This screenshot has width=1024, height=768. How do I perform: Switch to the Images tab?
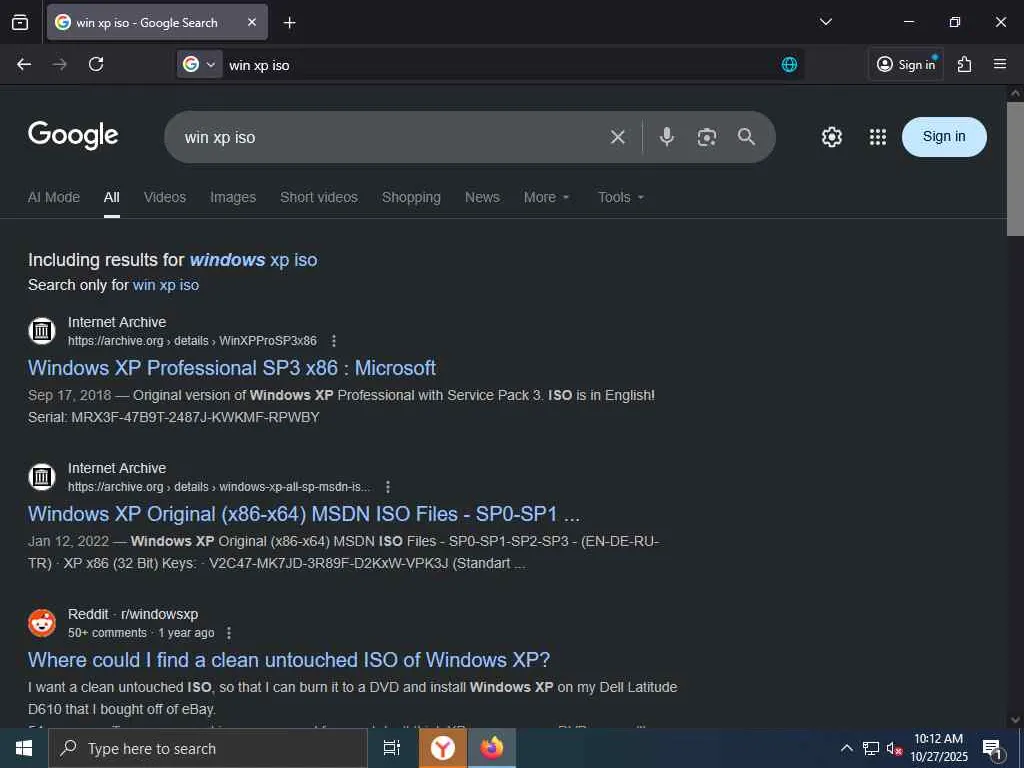[233, 197]
